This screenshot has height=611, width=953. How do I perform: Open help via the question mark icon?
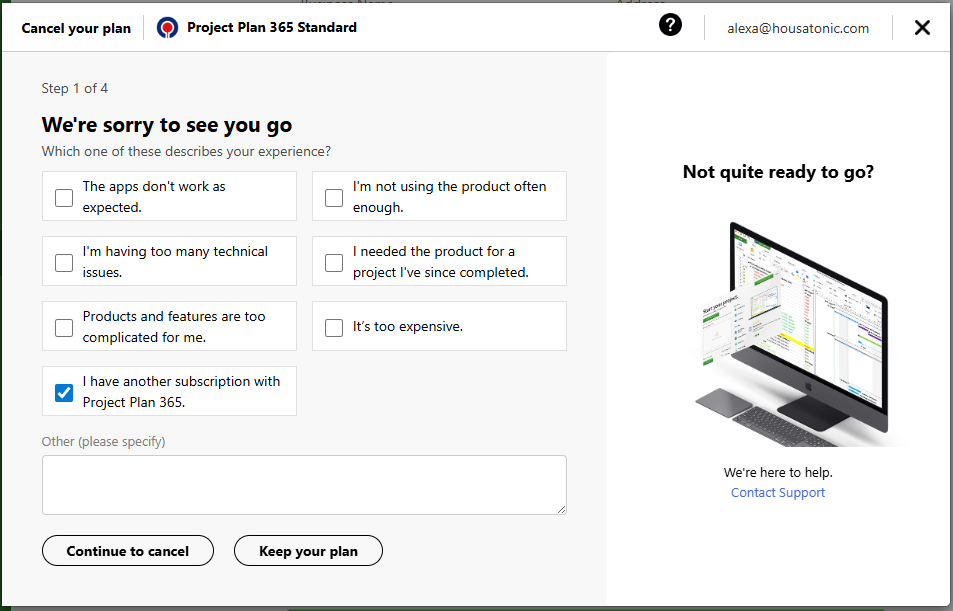pyautogui.click(x=670, y=25)
